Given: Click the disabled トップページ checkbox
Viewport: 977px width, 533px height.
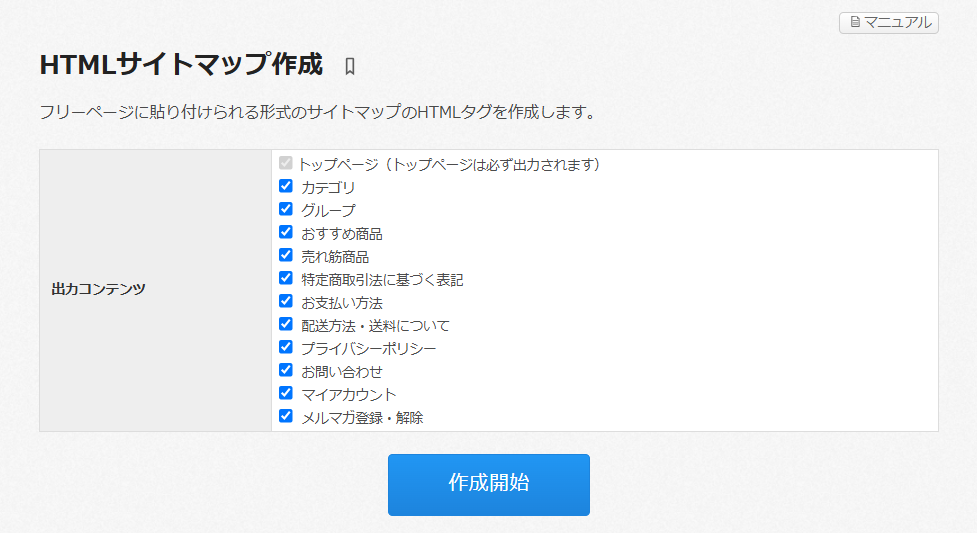Looking at the screenshot, I should [x=286, y=162].
